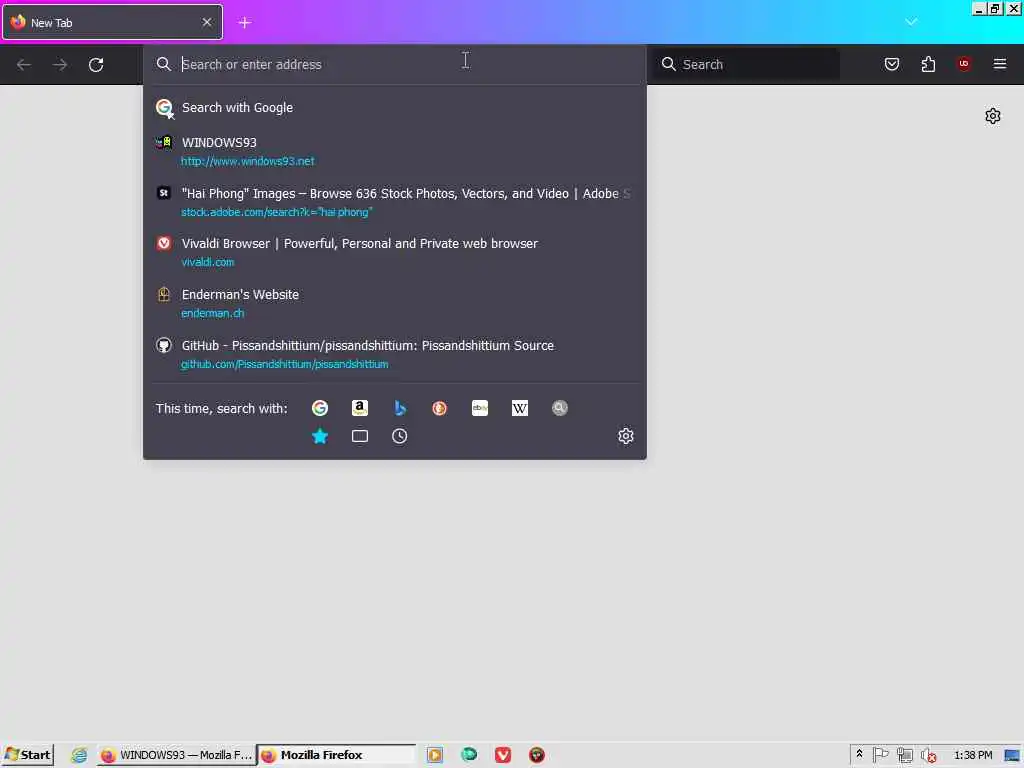Open the Enderman's Website suggestion

click(394, 304)
